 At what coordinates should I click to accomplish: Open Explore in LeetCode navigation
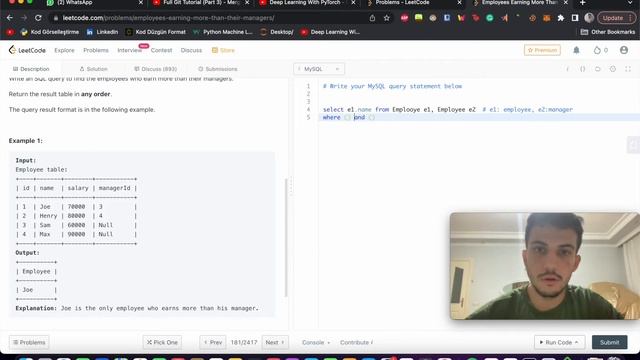pyautogui.click(x=64, y=50)
